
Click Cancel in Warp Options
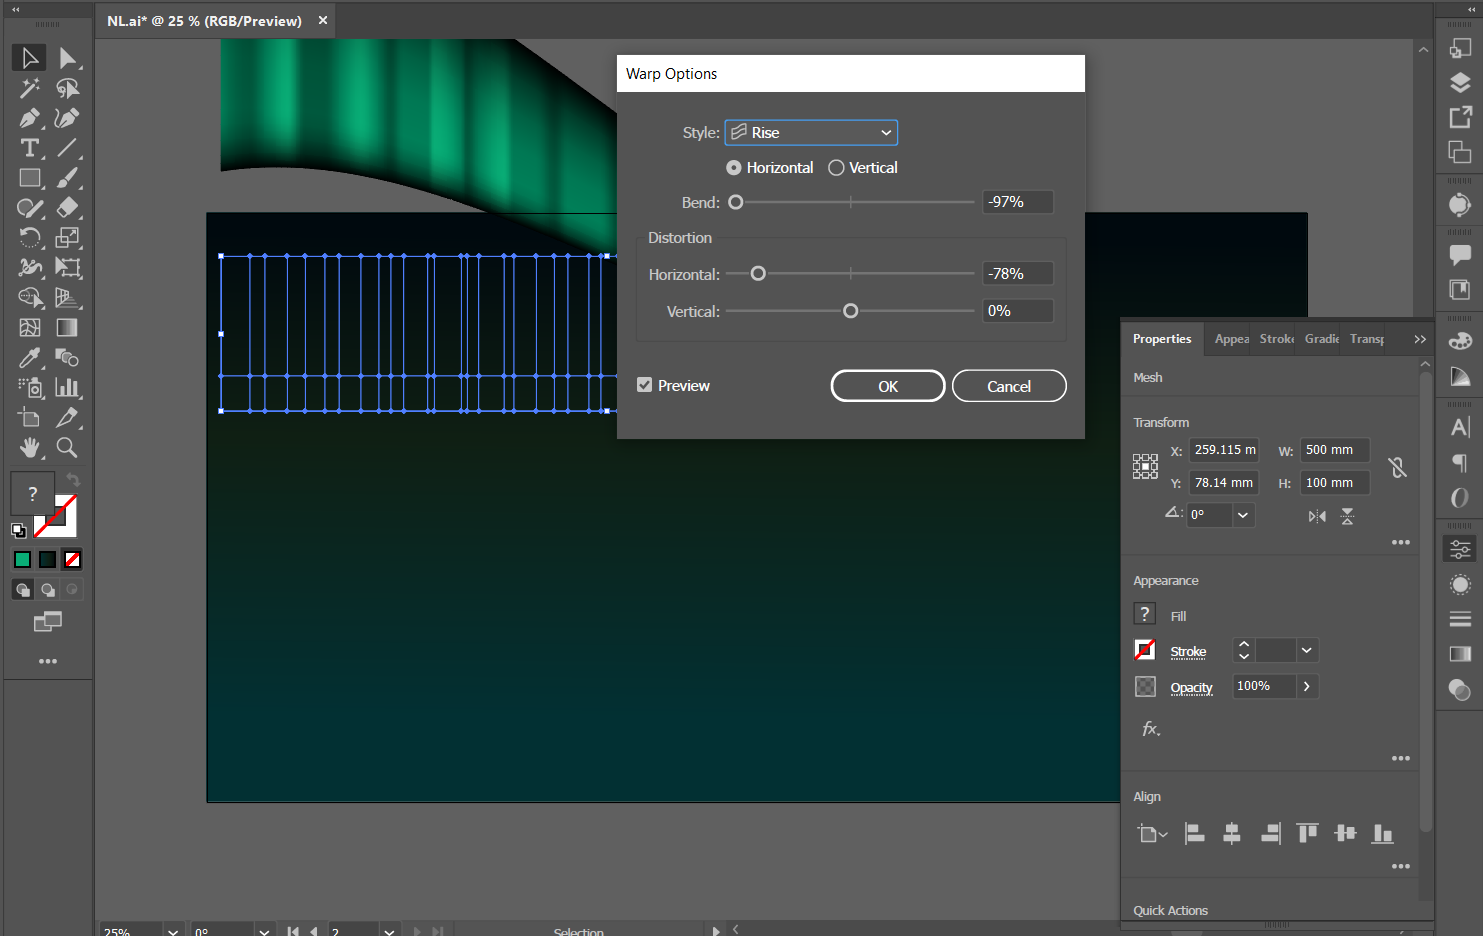(1009, 386)
